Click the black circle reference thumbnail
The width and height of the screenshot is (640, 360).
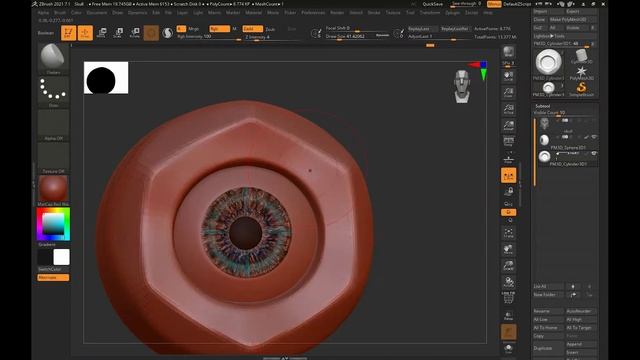106,78
